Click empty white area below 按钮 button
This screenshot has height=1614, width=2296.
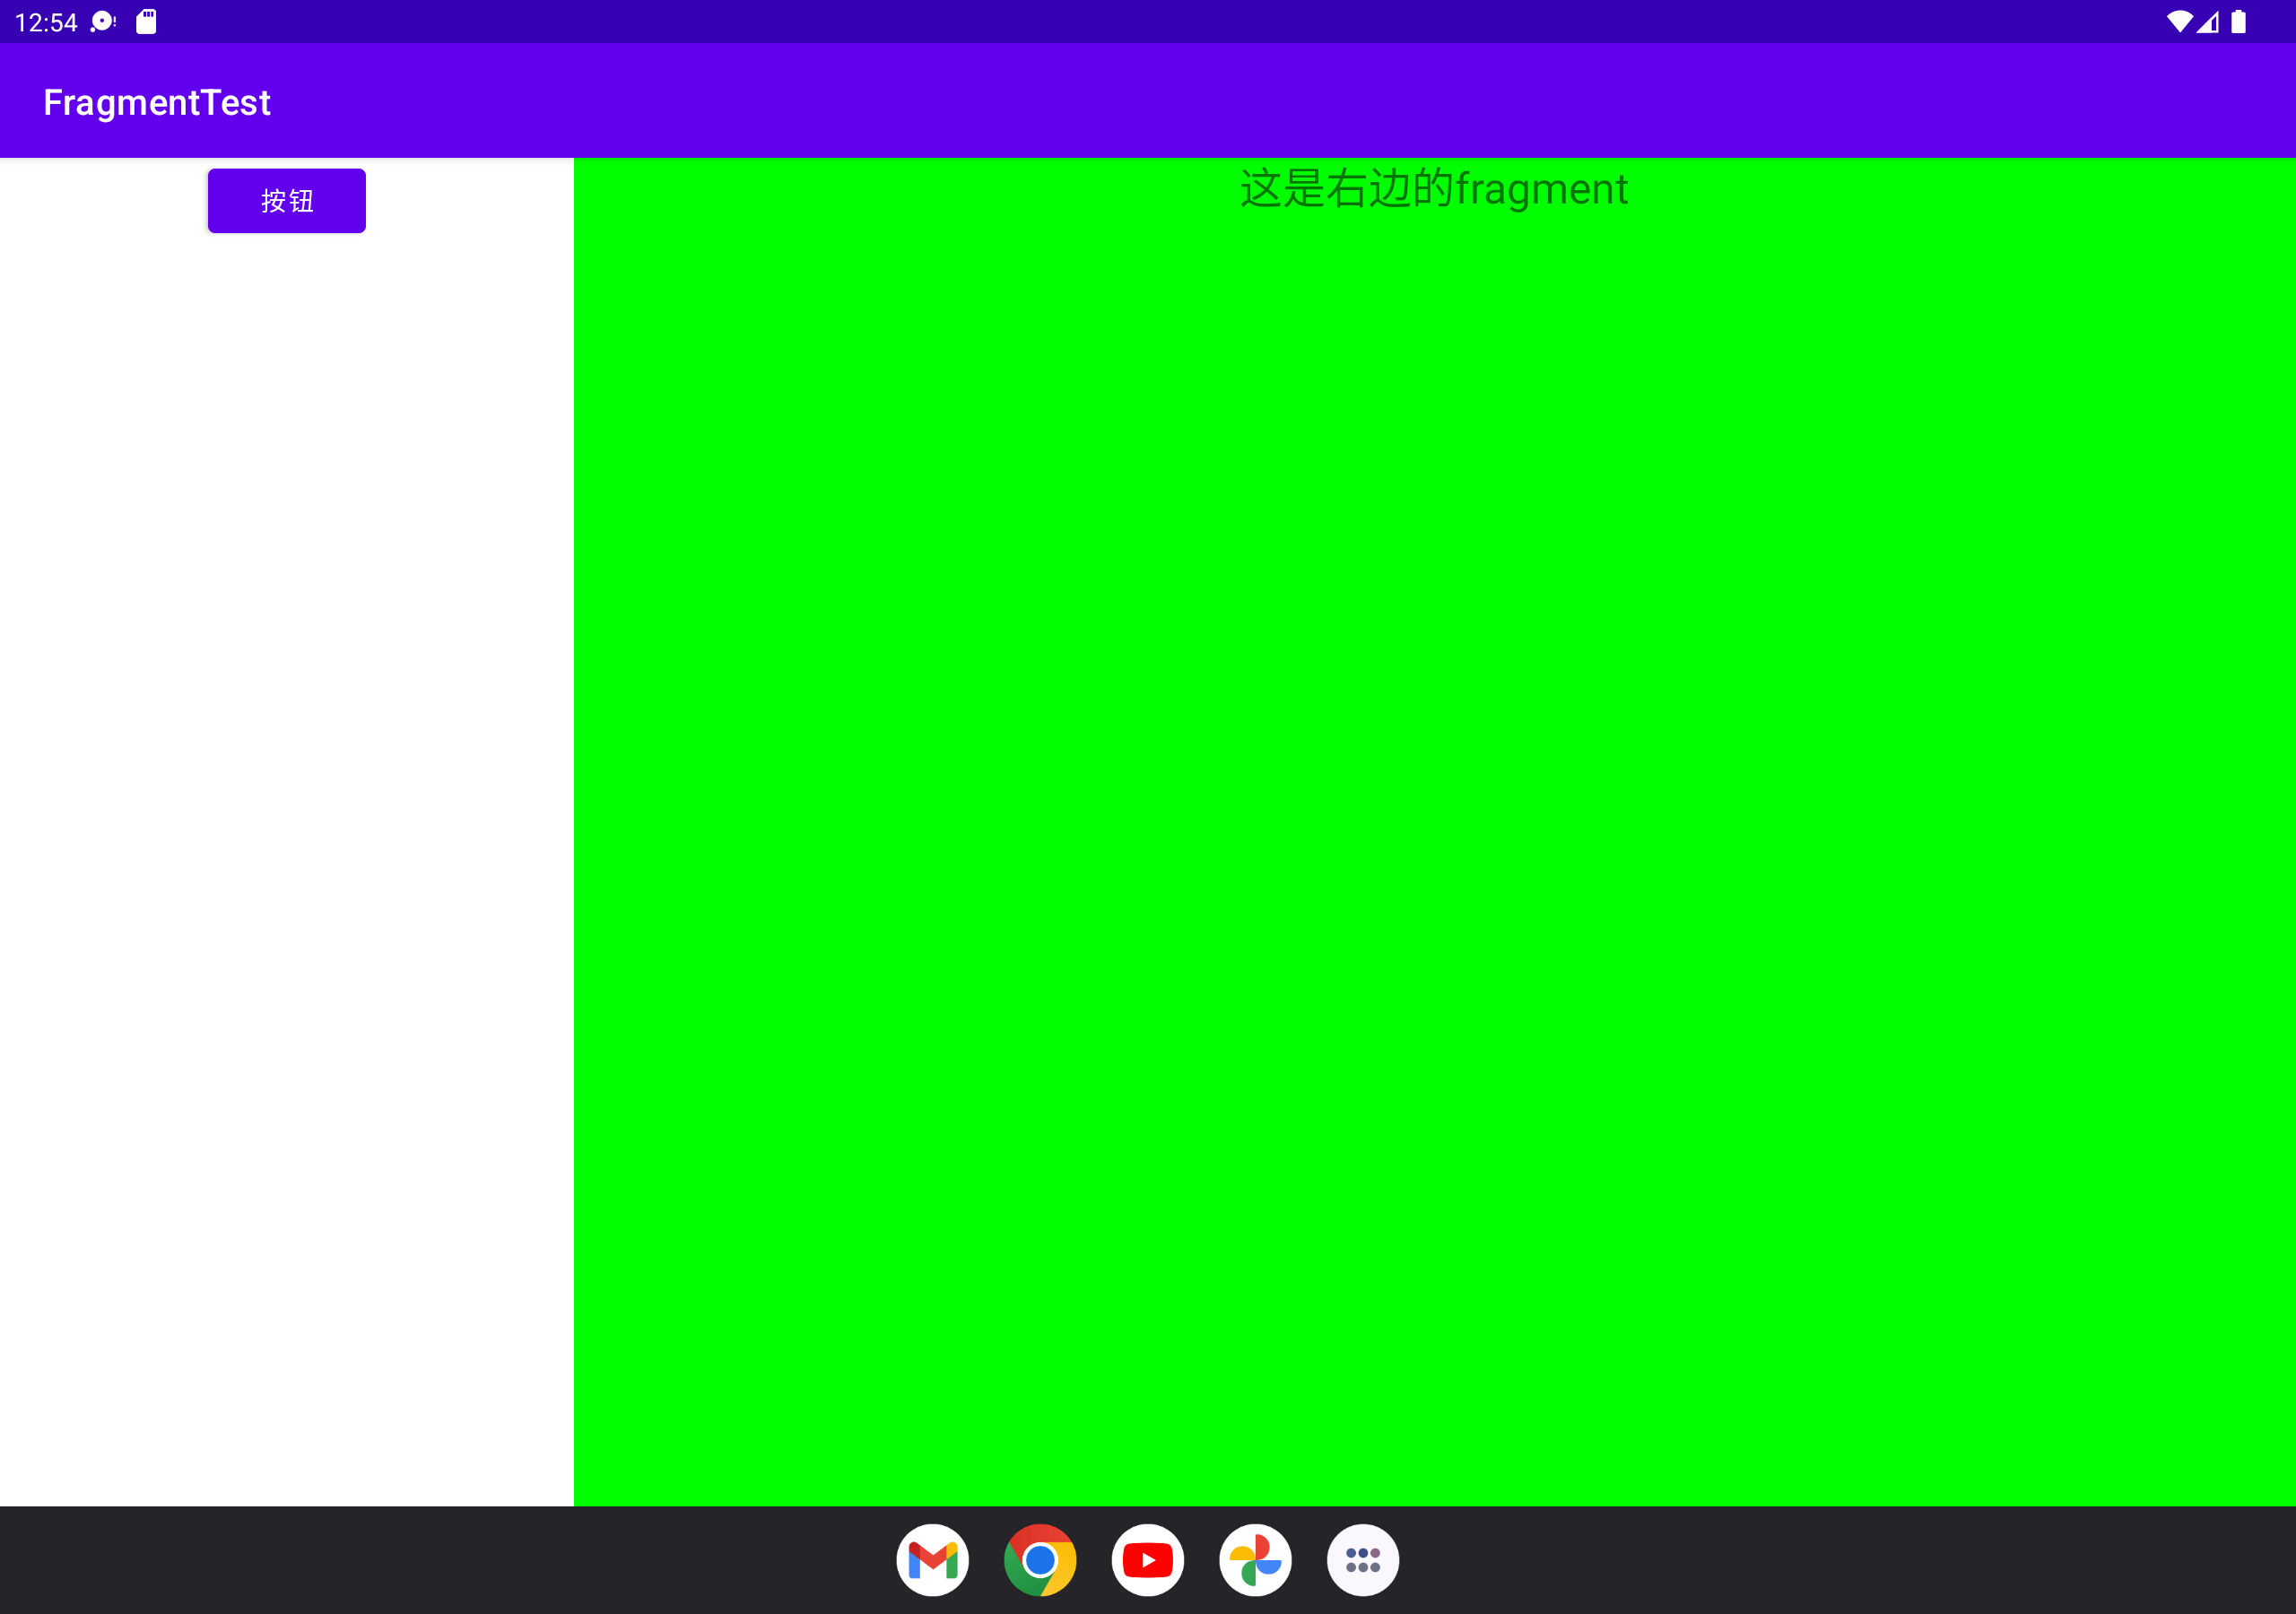click(286, 800)
